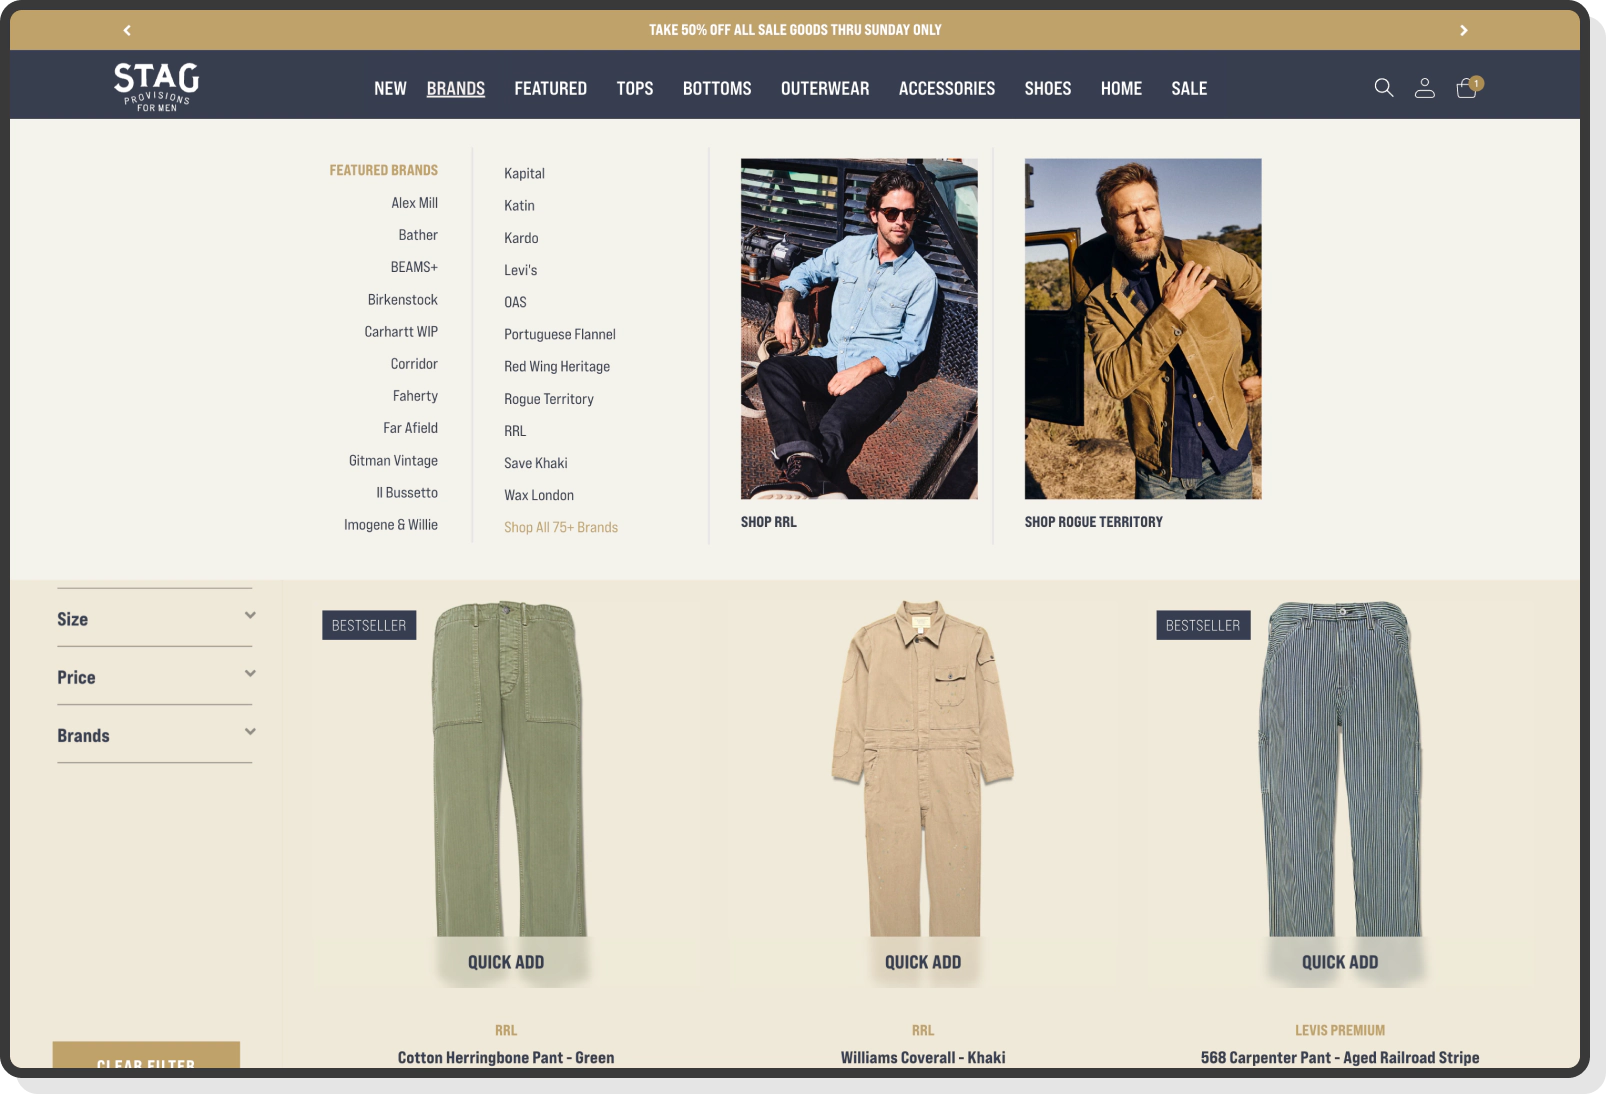Select the Carhartt WIP brand link
The width and height of the screenshot is (1606, 1094).
402,331
